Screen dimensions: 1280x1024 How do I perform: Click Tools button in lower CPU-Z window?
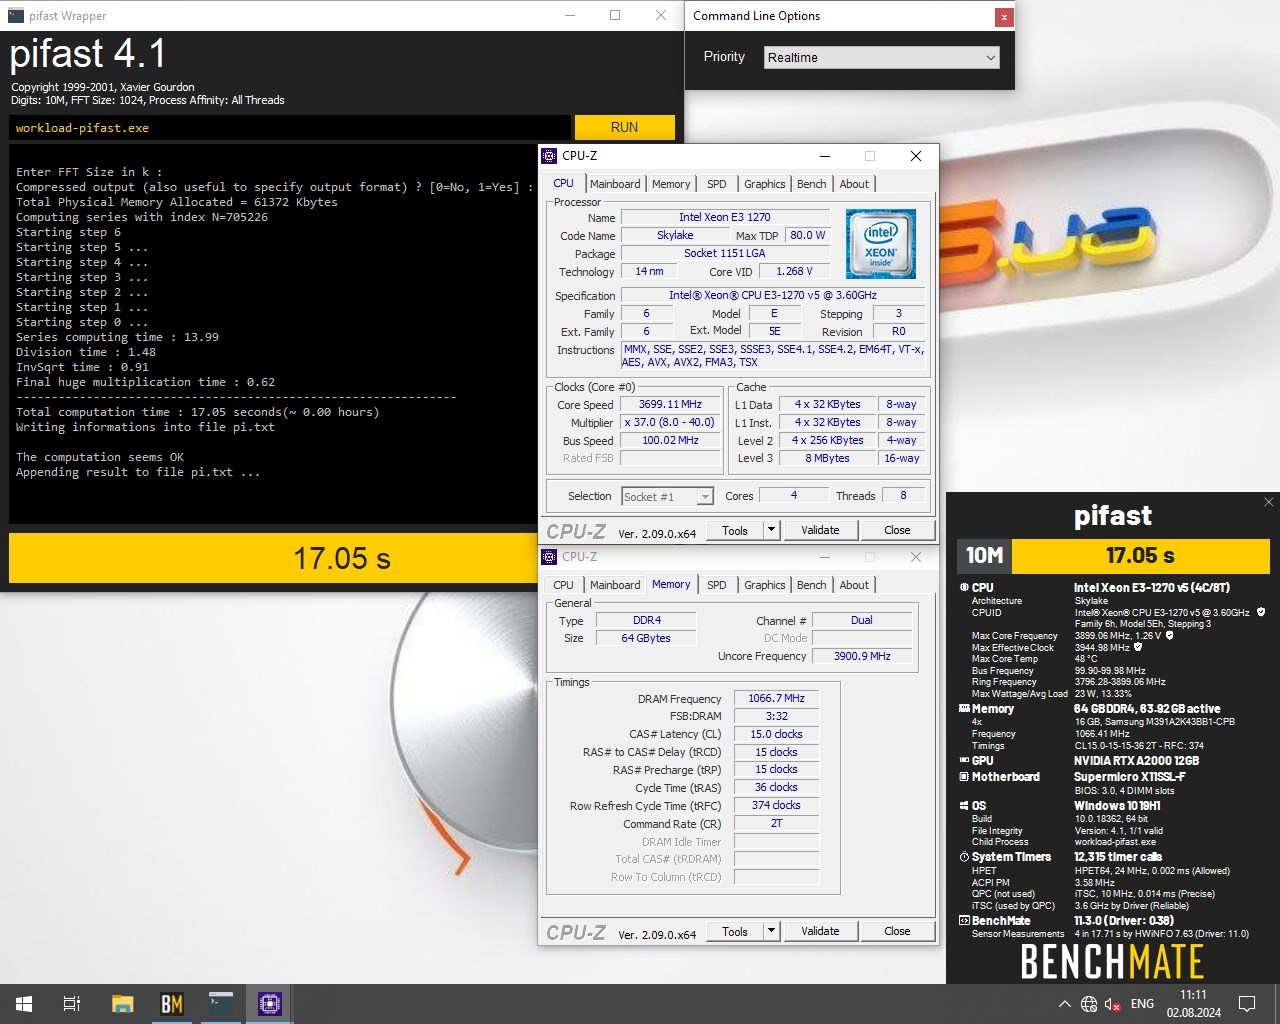735,931
